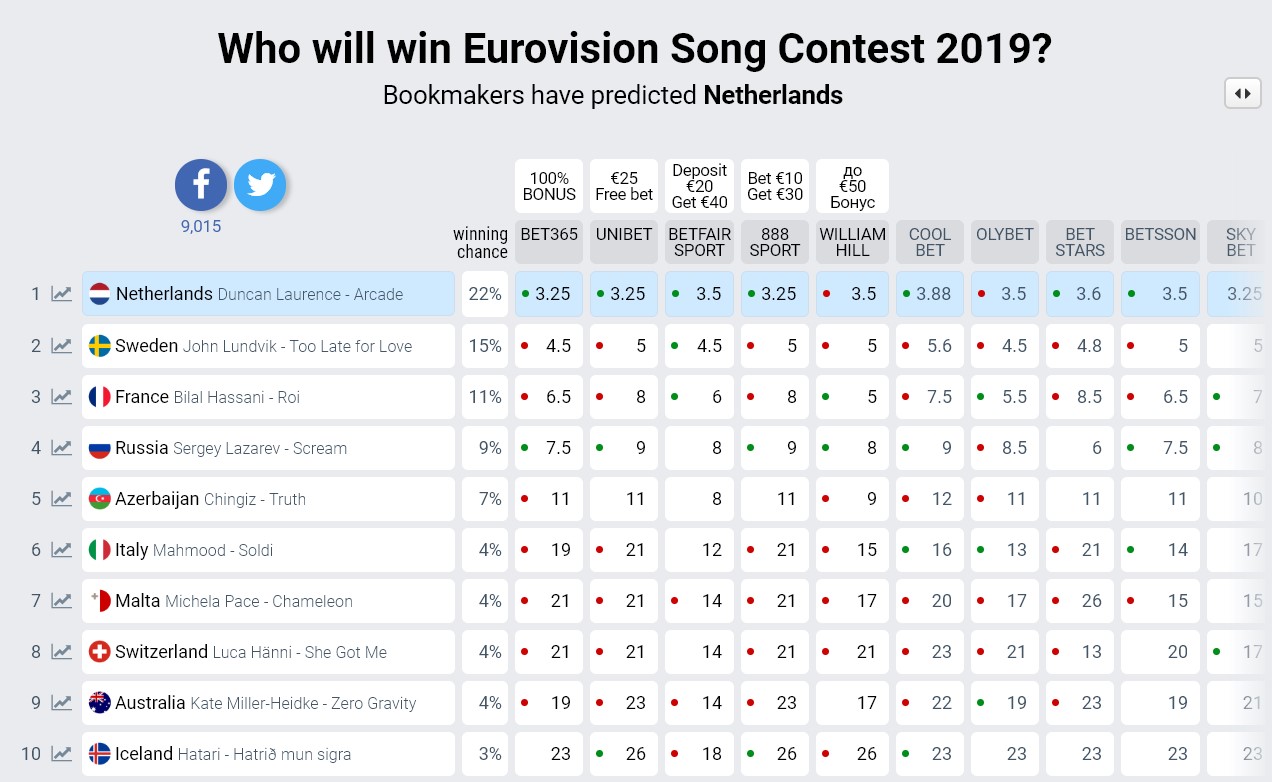1272x782 pixels.
Task: Click Netherlands odds 3.88 at Cool Bet
Action: tap(930, 294)
